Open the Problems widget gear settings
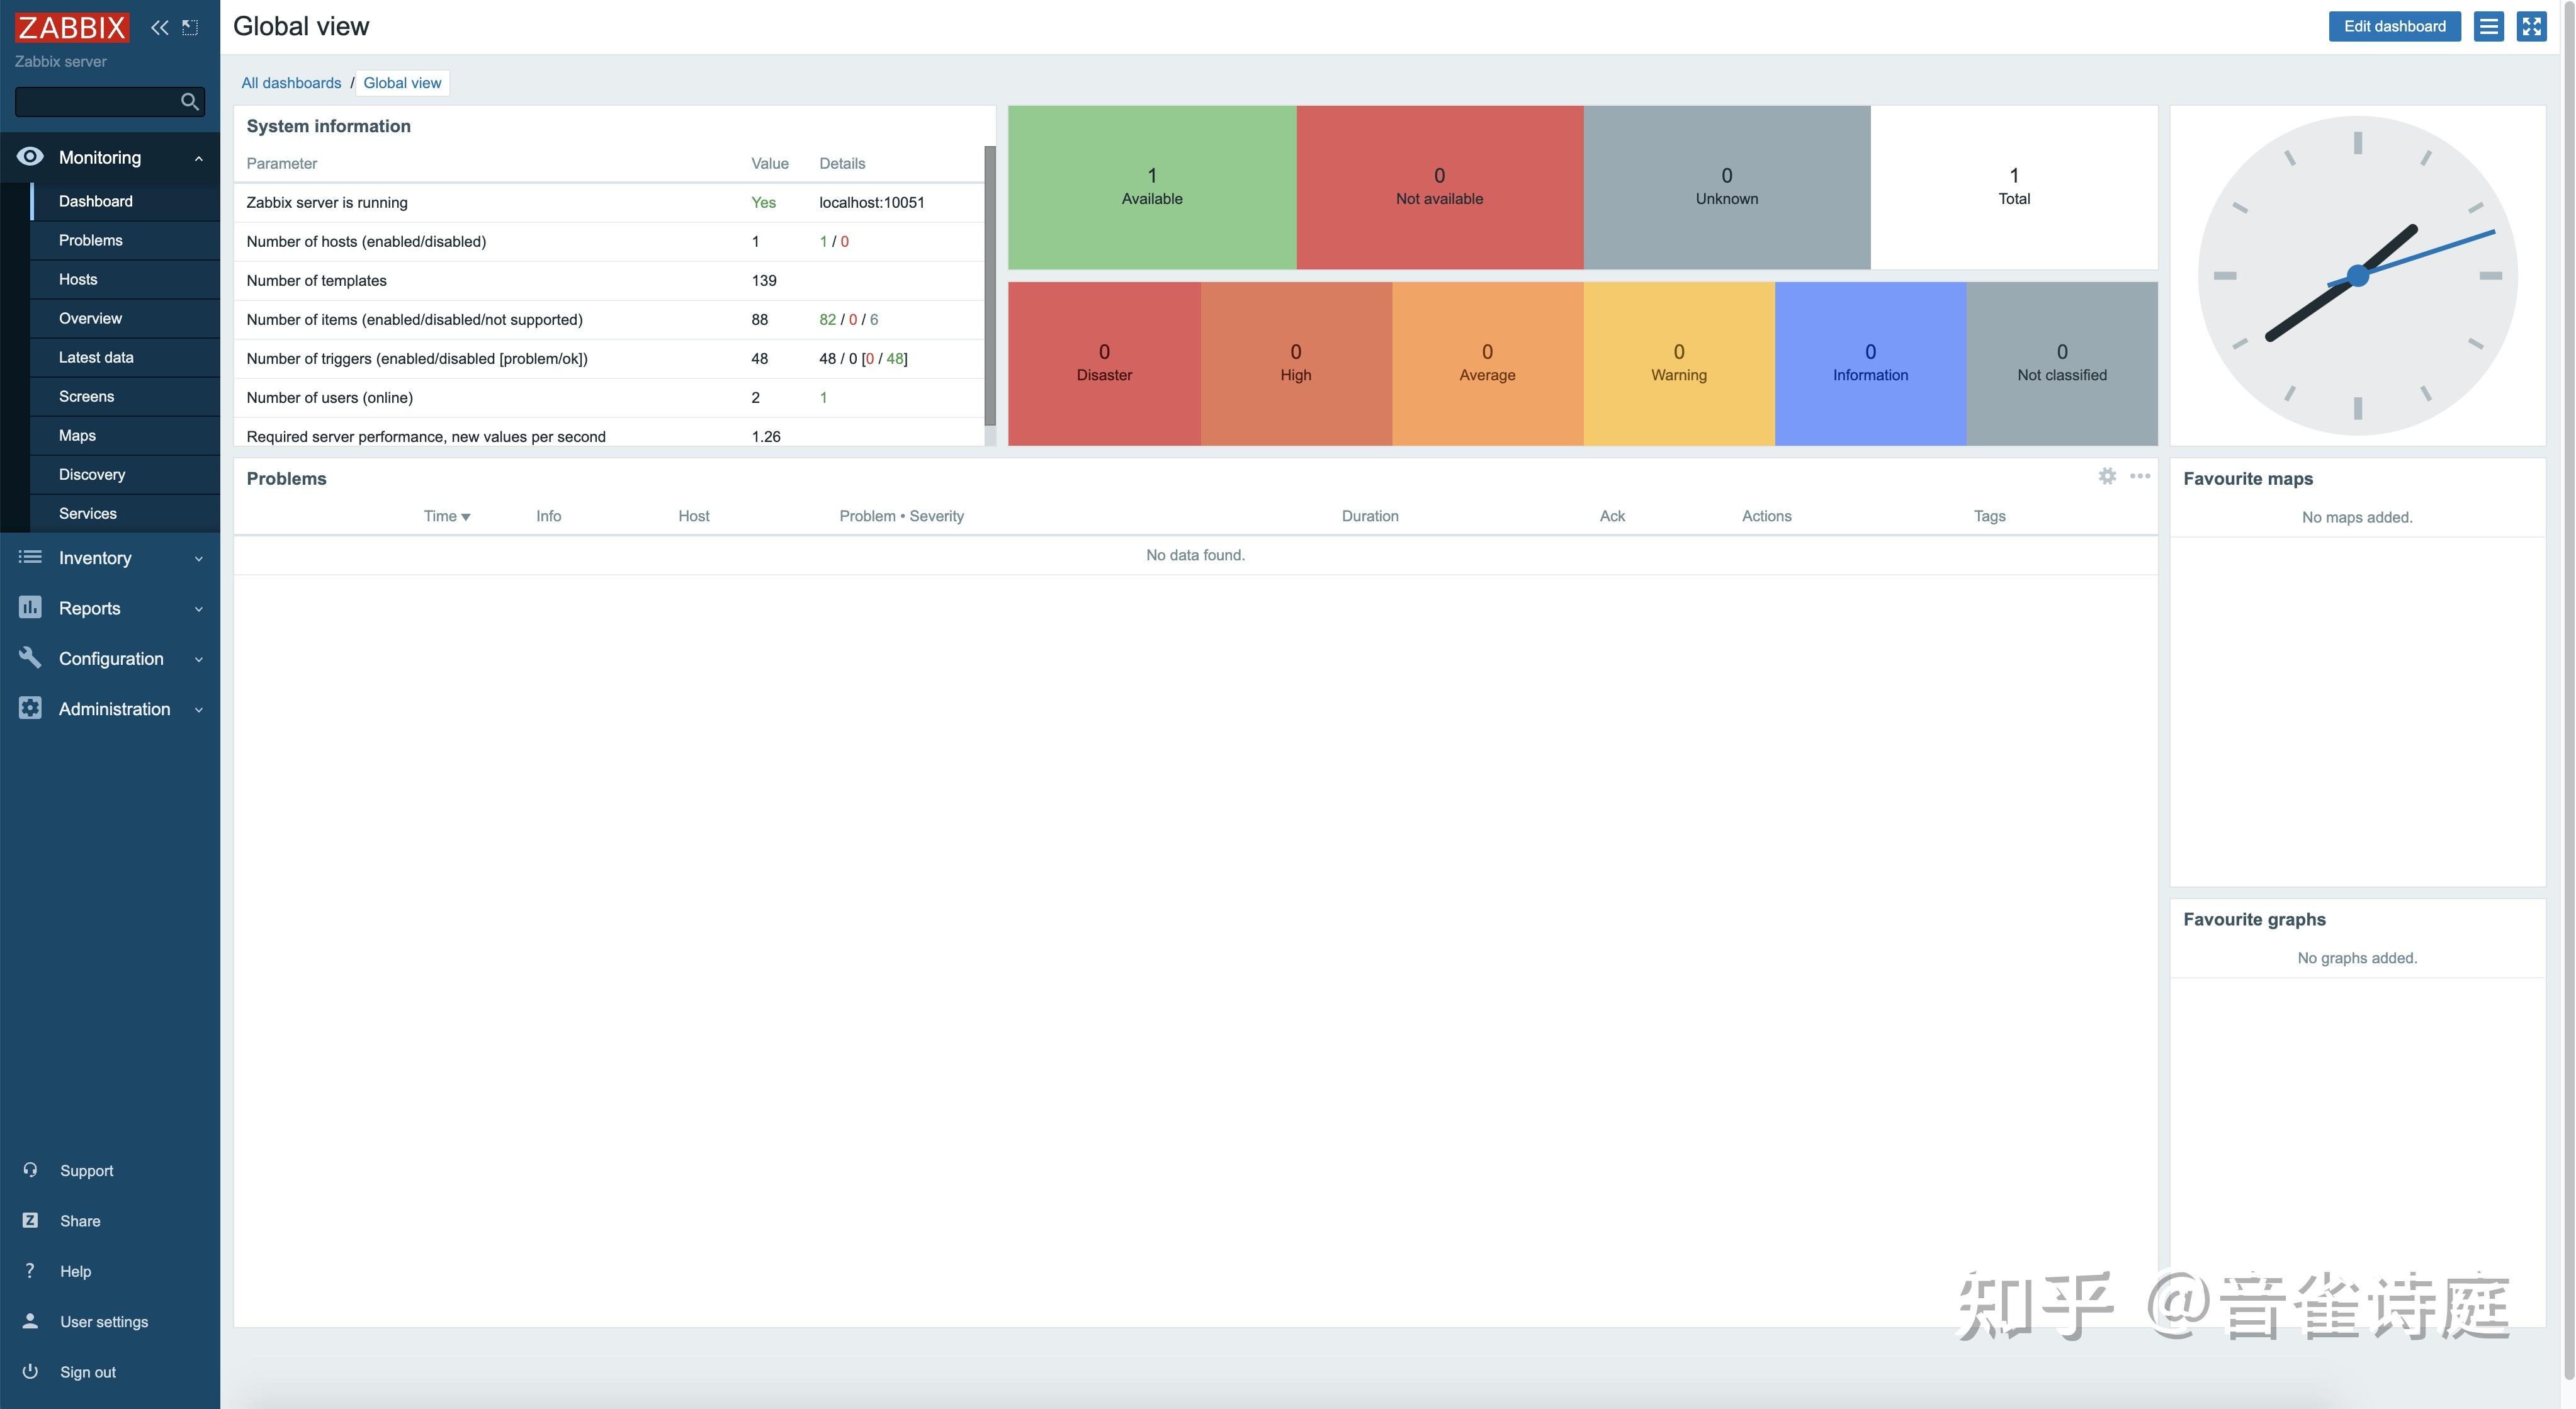This screenshot has height=1409, width=2576. [2107, 477]
